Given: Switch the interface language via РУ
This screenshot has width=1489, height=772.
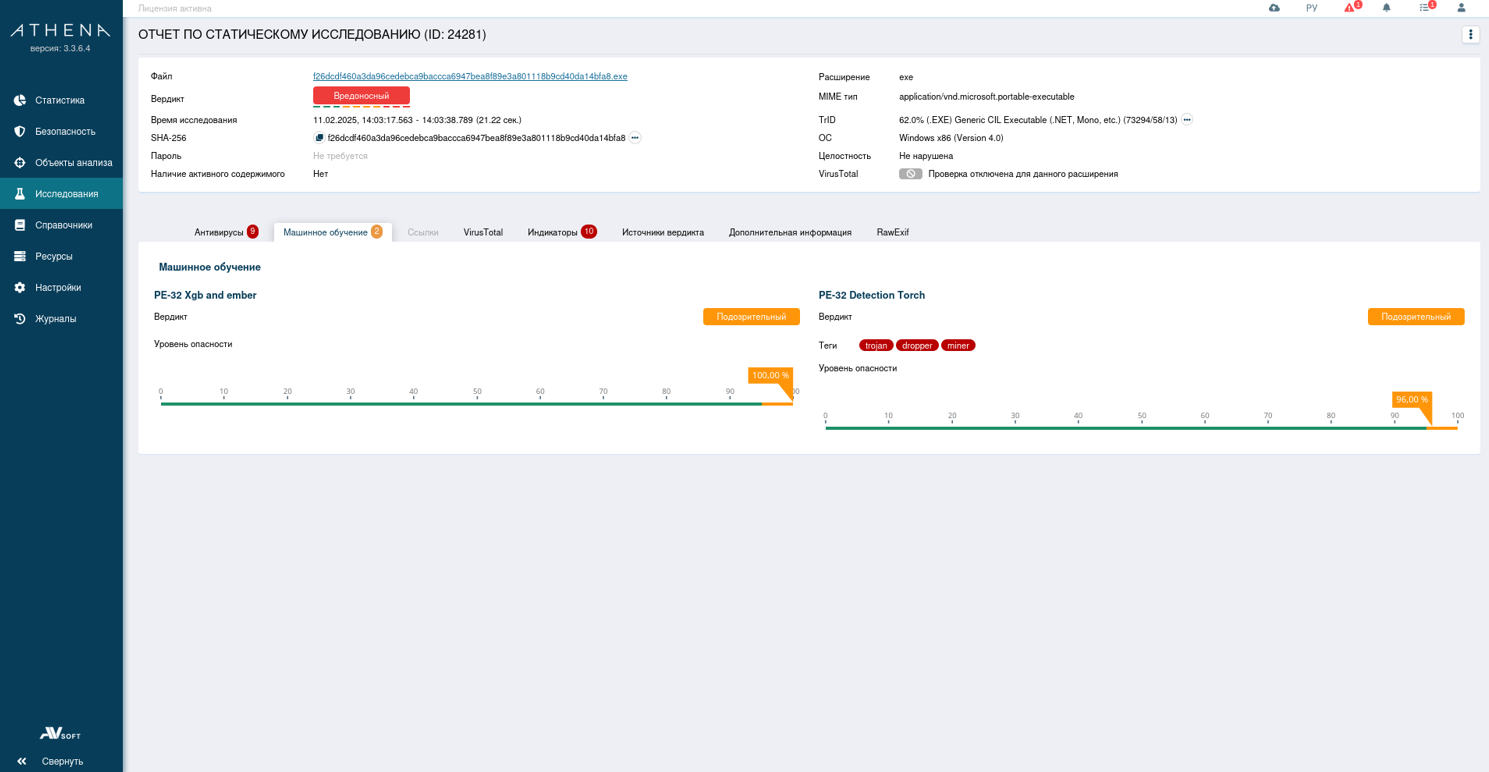Looking at the screenshot, I should pyautogui.click(x=1311, y=8).
